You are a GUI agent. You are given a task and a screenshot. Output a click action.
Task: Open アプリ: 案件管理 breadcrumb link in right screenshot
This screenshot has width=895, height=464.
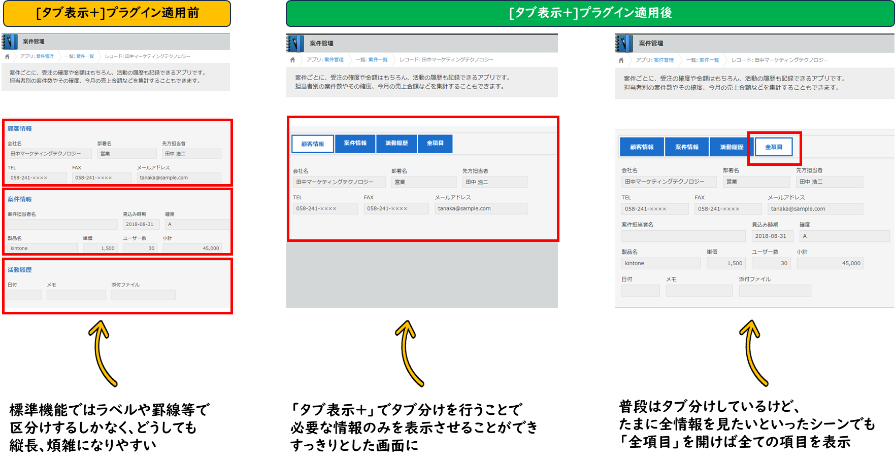point(655,60)
